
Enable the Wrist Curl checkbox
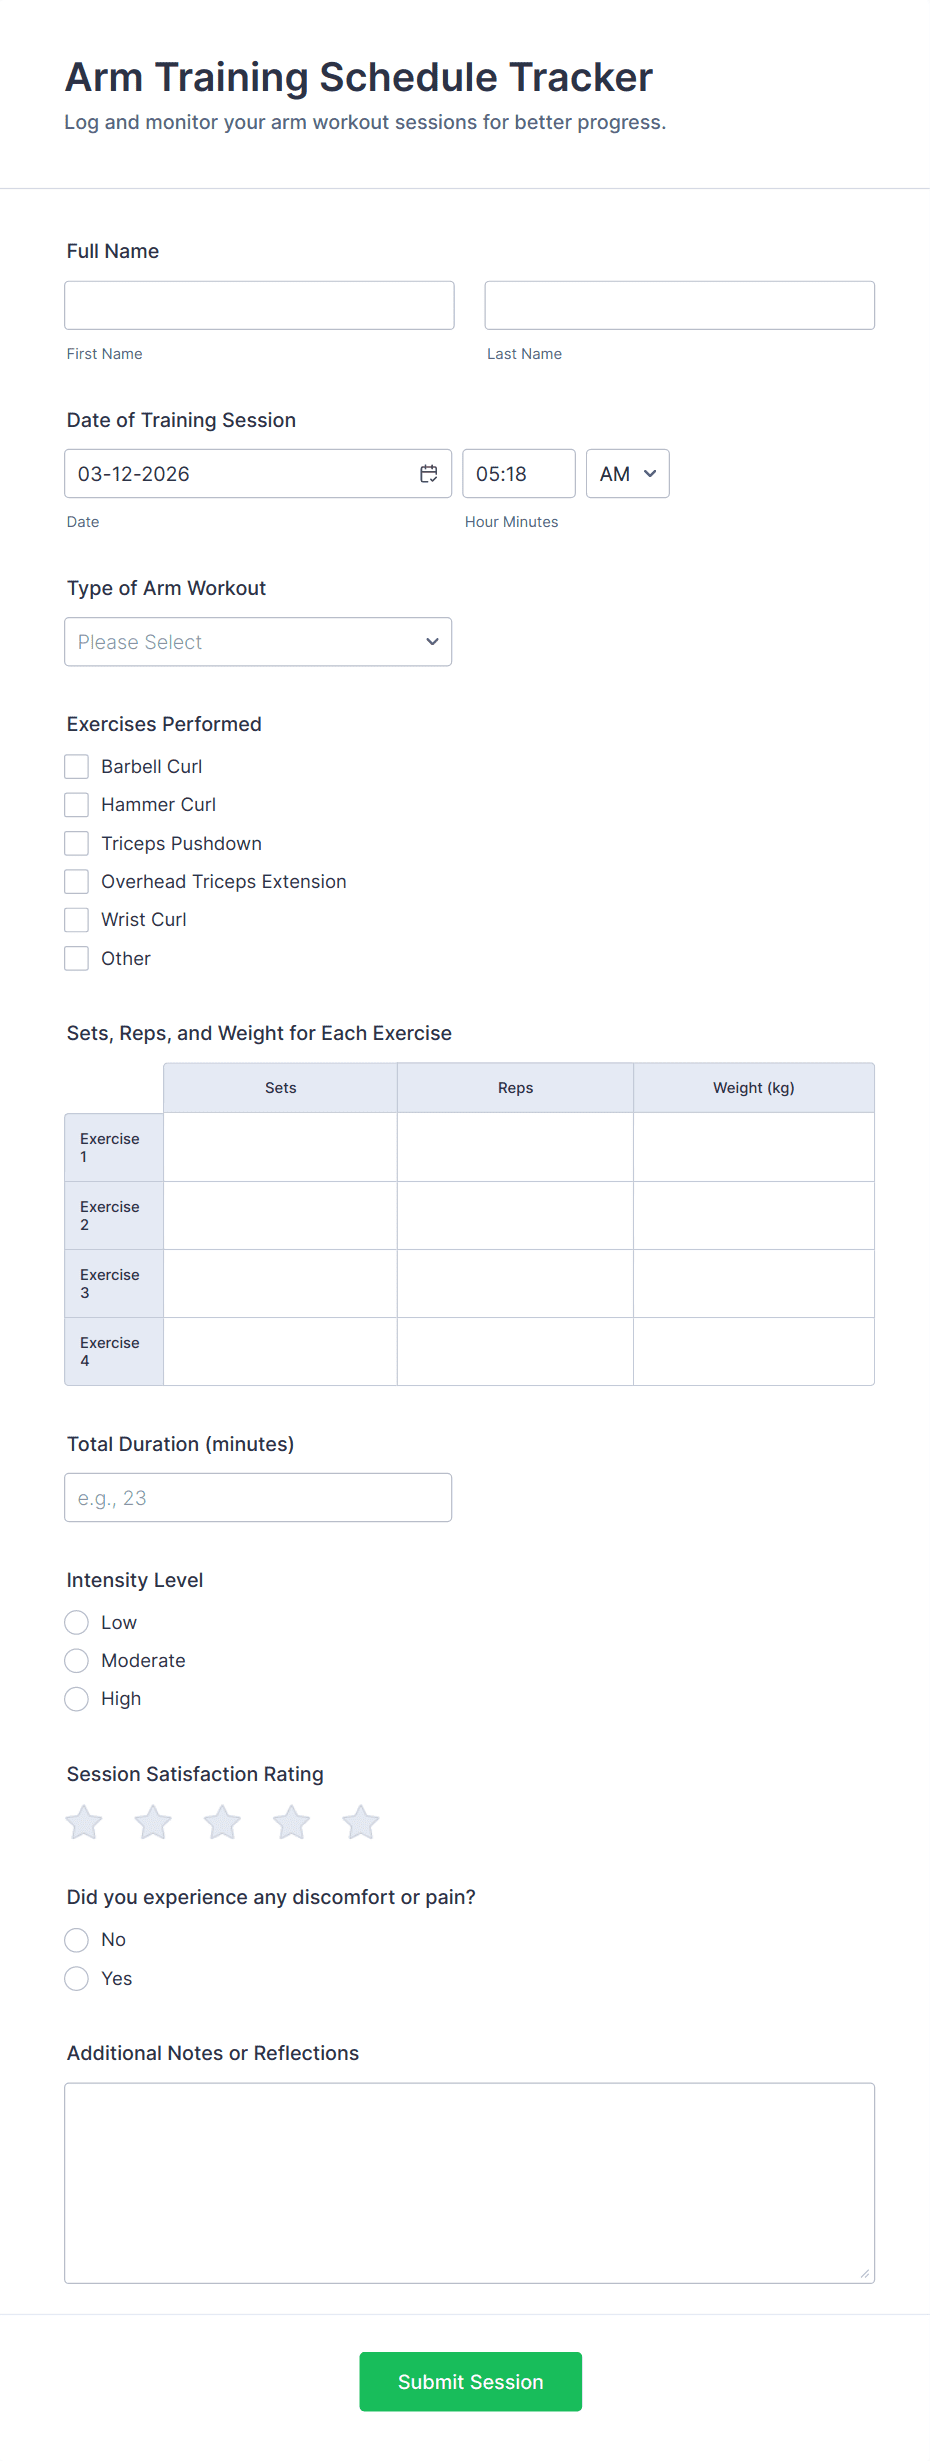tap(77, 920)
